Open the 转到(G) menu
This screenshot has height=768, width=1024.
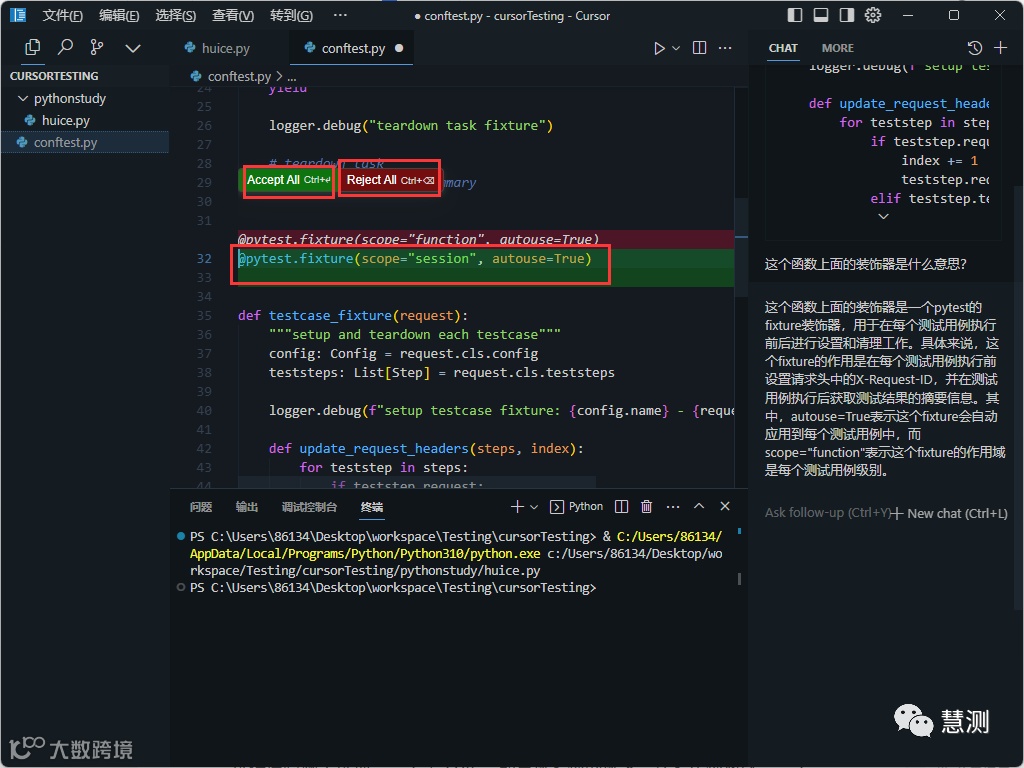click(x=291, y=15)
